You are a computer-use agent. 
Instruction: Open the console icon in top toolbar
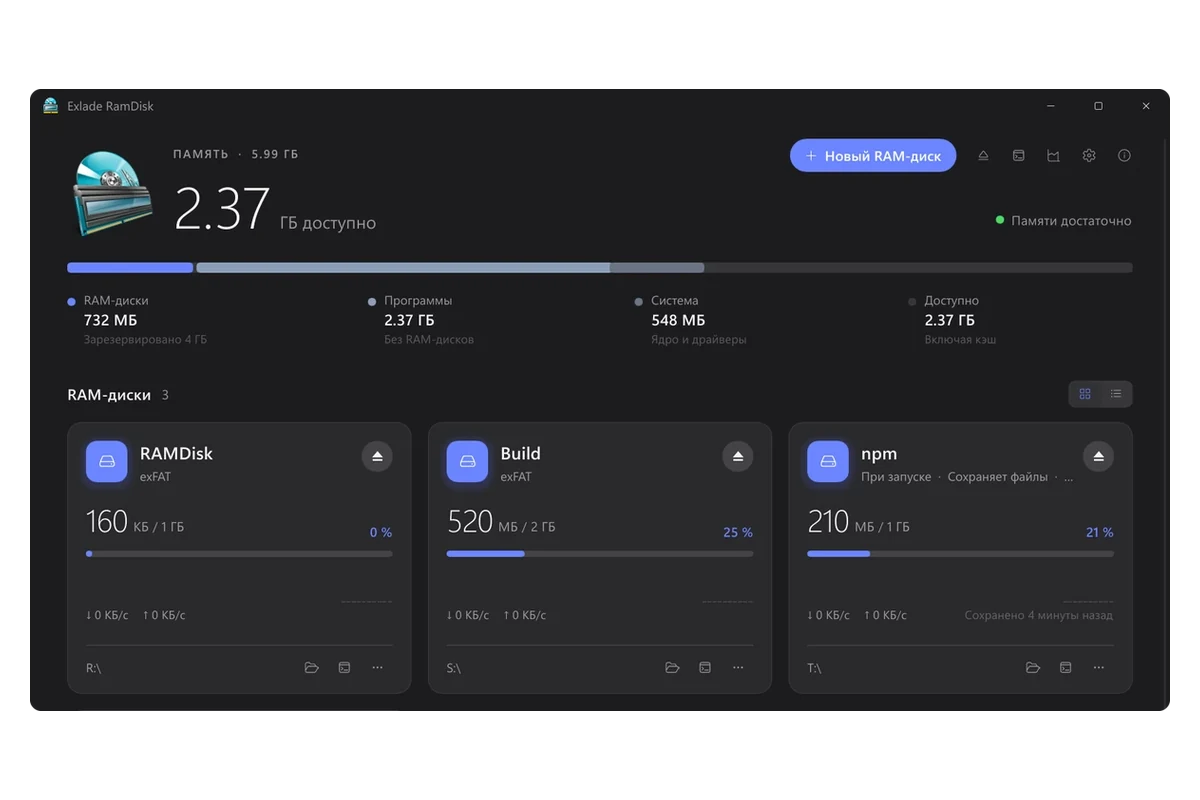(1018, 156)
